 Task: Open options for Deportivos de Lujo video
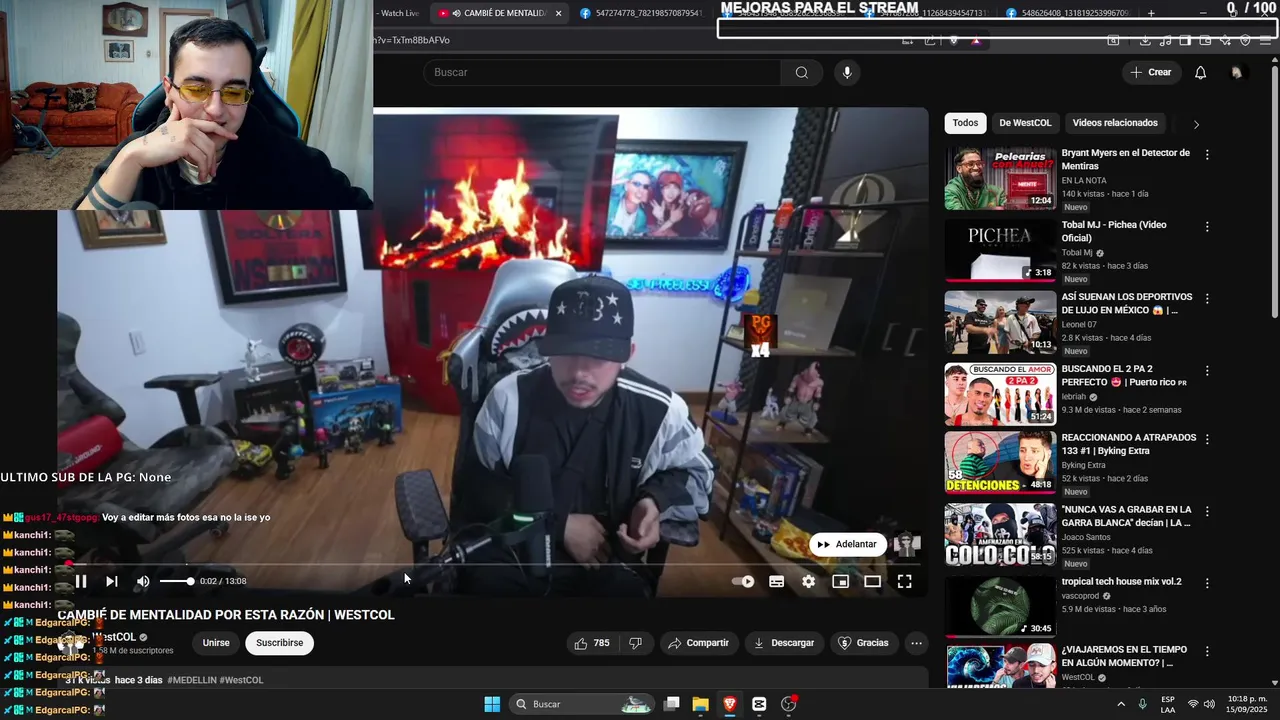click(1207, 299)
